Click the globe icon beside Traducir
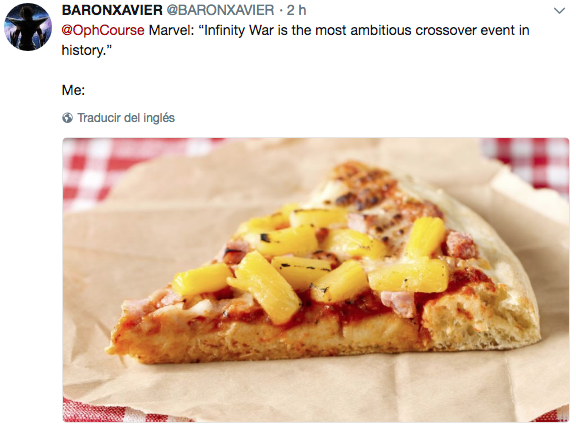Image resolution: width=576 pixels, height=433 pixels. 67,118
